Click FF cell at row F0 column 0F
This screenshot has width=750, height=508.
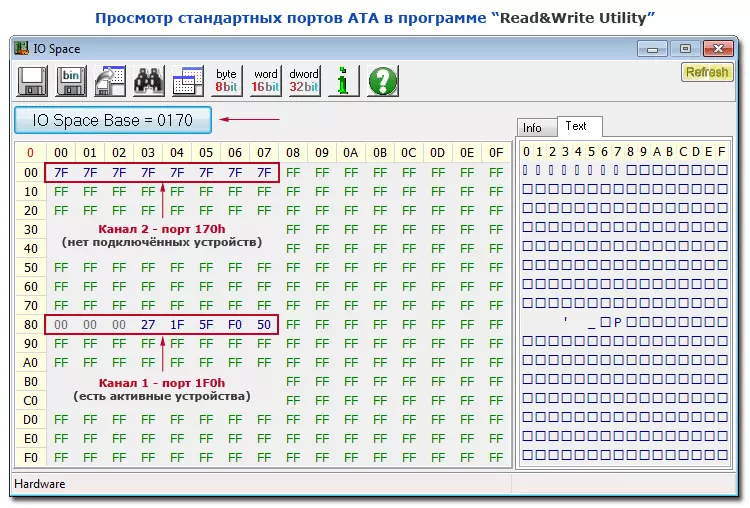point(496,458)
